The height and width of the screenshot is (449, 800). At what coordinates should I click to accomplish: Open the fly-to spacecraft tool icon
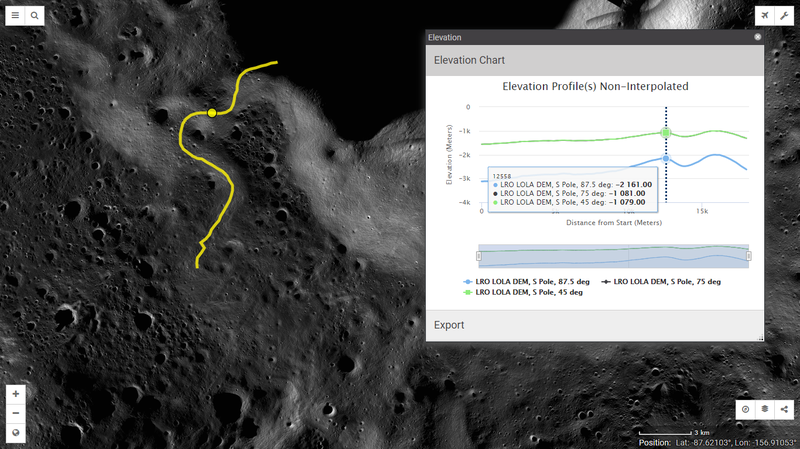[x=765, y=16]
